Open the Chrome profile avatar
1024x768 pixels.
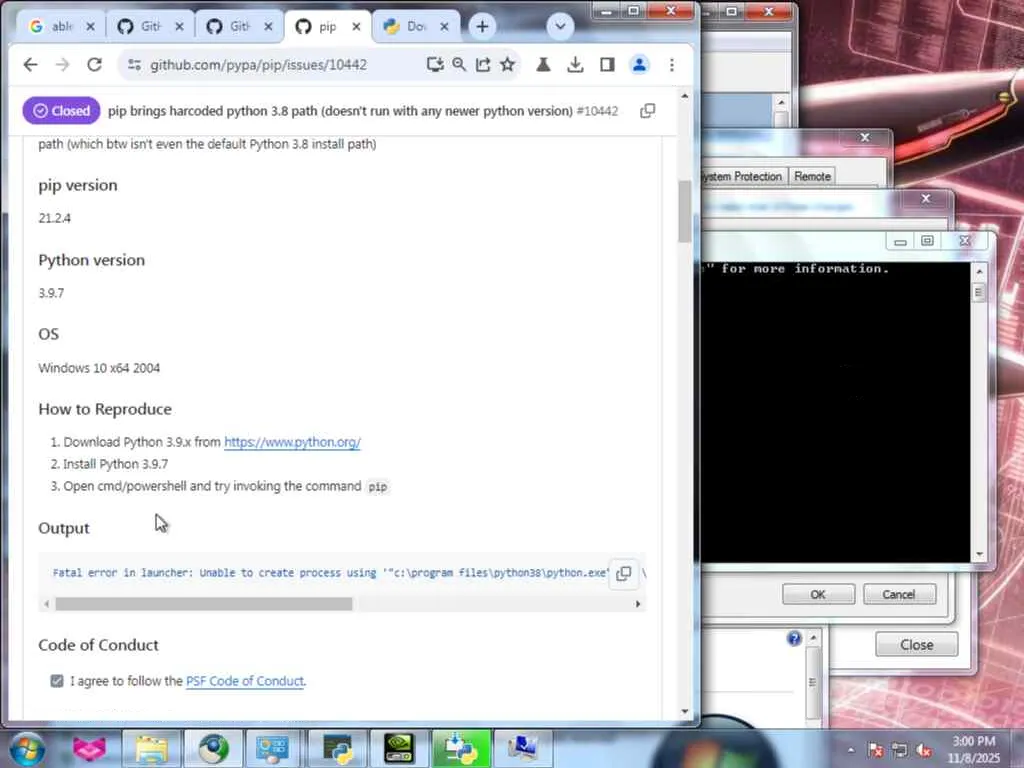(639, 64)
